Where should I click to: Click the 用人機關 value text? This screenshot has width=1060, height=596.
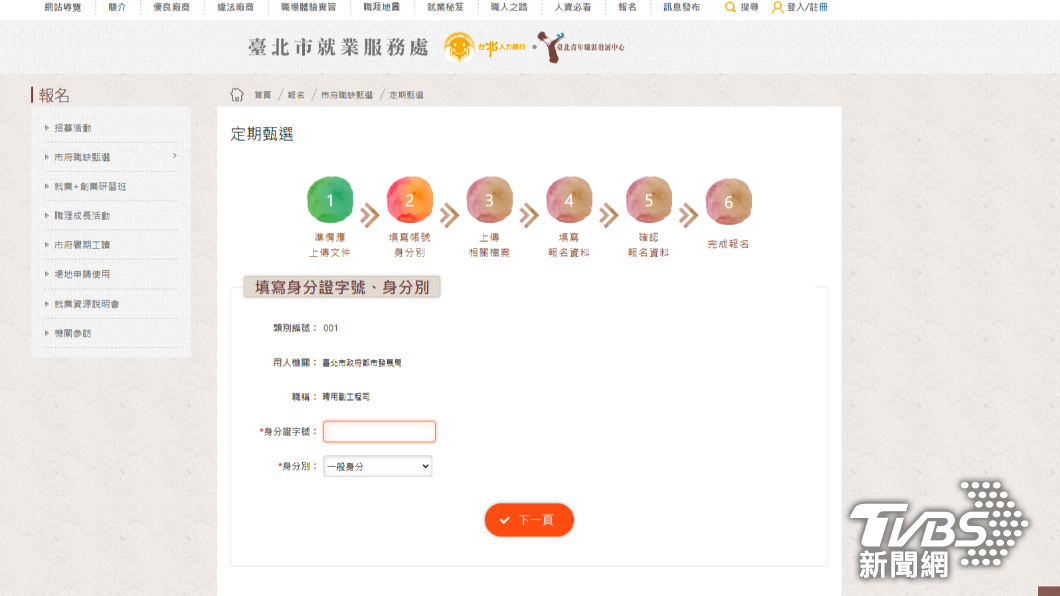coord(362,363)
